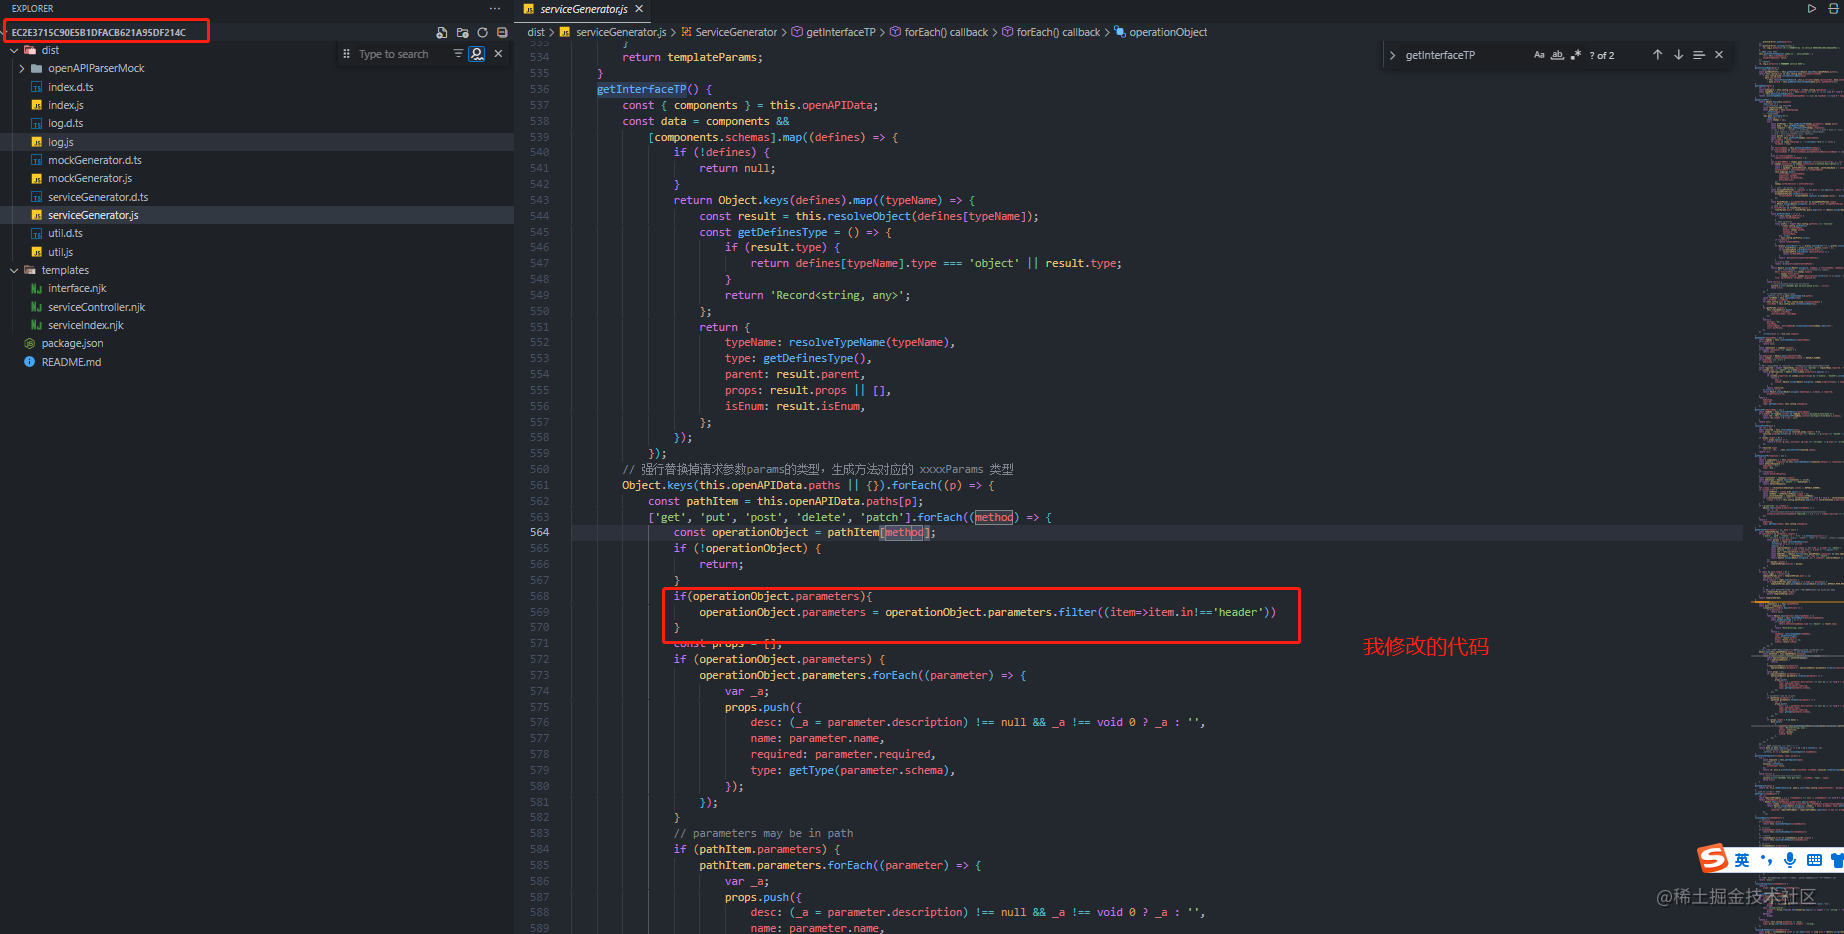Open Explorer more actions menu

coord(495,9)
